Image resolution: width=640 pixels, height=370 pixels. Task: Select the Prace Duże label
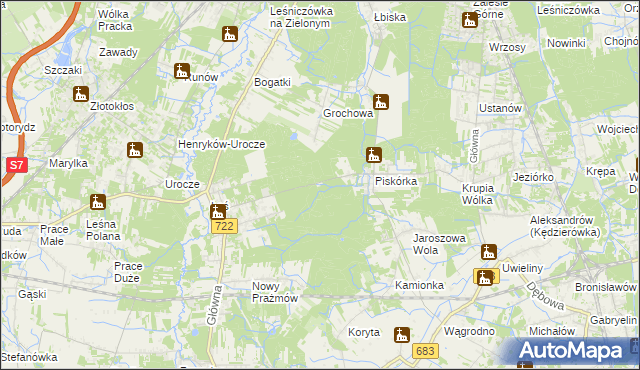pos(128,272)
